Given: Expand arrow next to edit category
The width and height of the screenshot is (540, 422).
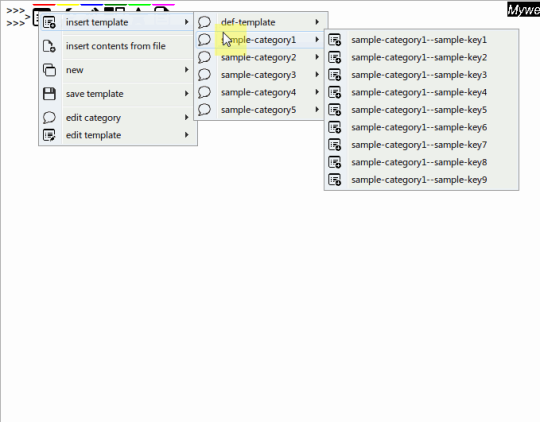Looking at the screenshot, I should click(186, 117).
